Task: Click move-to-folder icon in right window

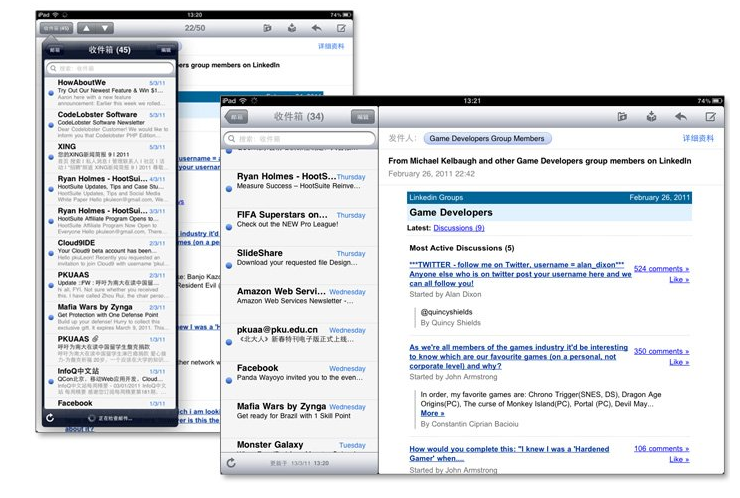Action: tap(622, 117)
